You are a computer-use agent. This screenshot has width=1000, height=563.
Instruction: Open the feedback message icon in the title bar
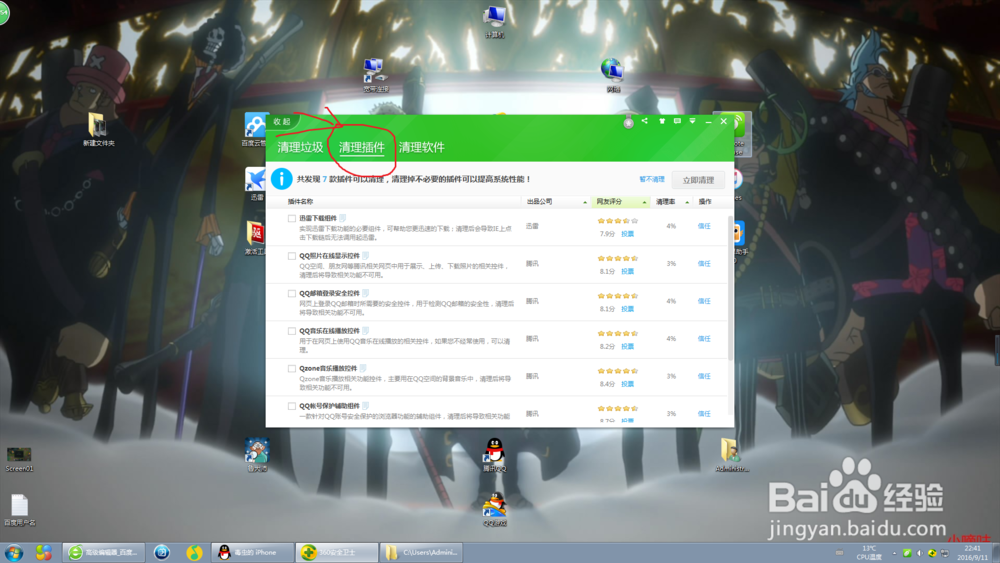677,121
